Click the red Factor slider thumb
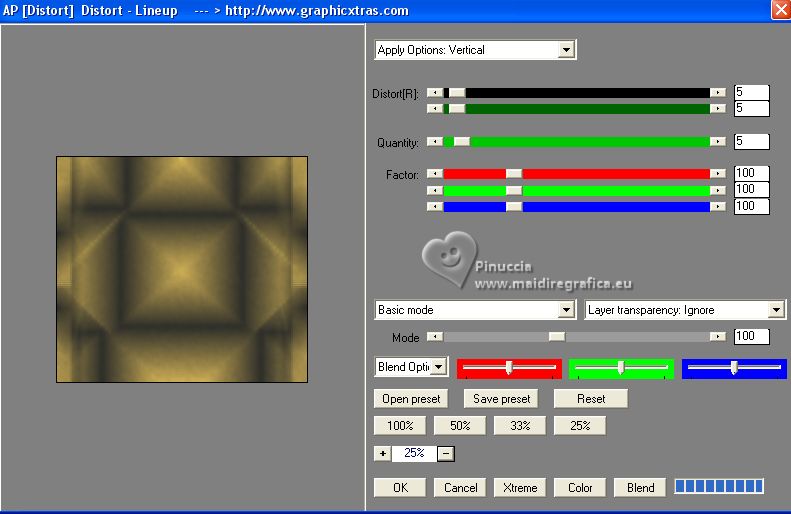This screenshot has width=791, height=514. (x=514, y=174)
